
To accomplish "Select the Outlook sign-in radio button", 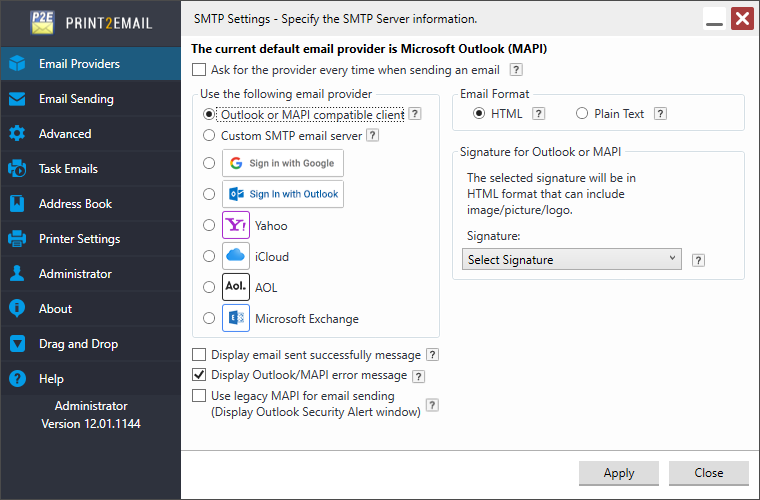I will click(x=209, y=194).
